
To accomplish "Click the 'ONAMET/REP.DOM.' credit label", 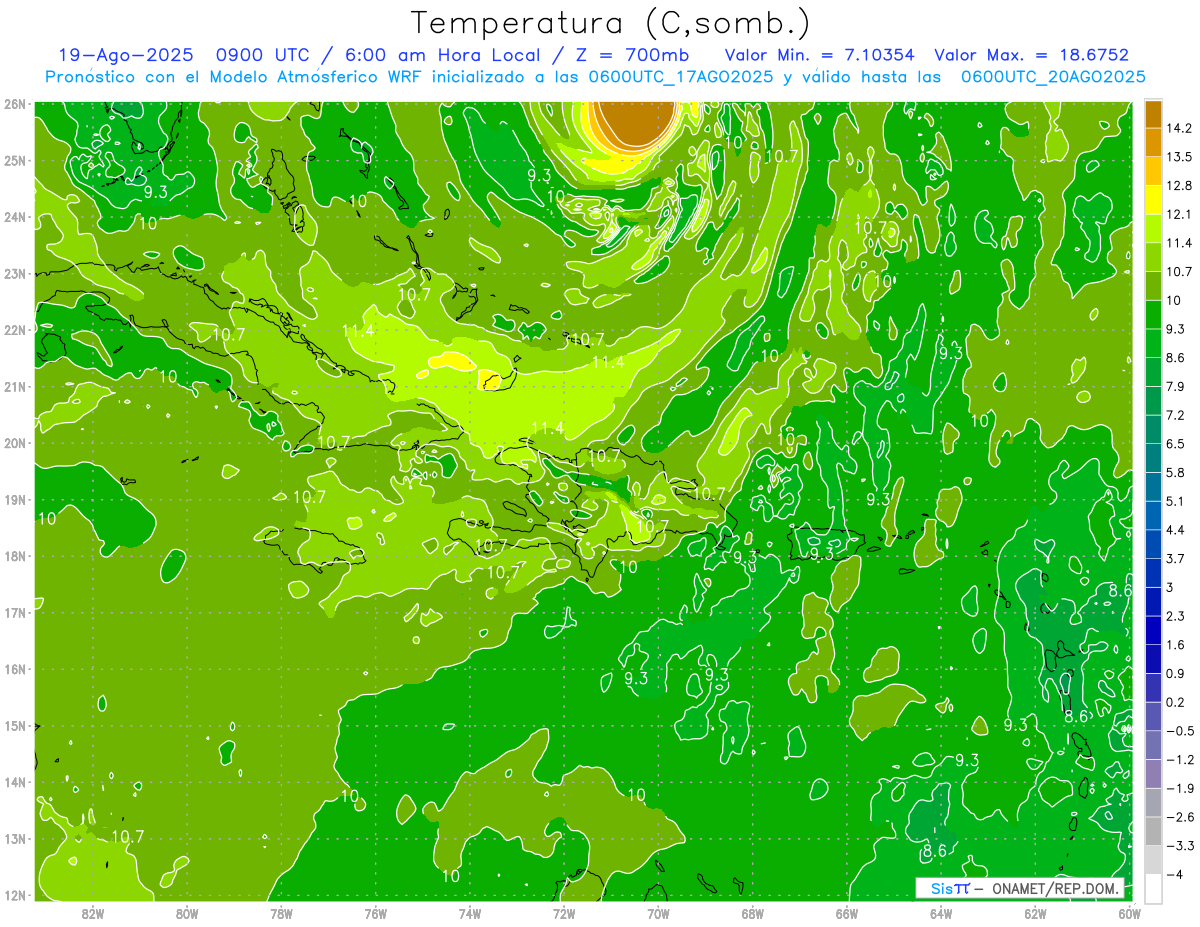I will (x=1057, y=889).
